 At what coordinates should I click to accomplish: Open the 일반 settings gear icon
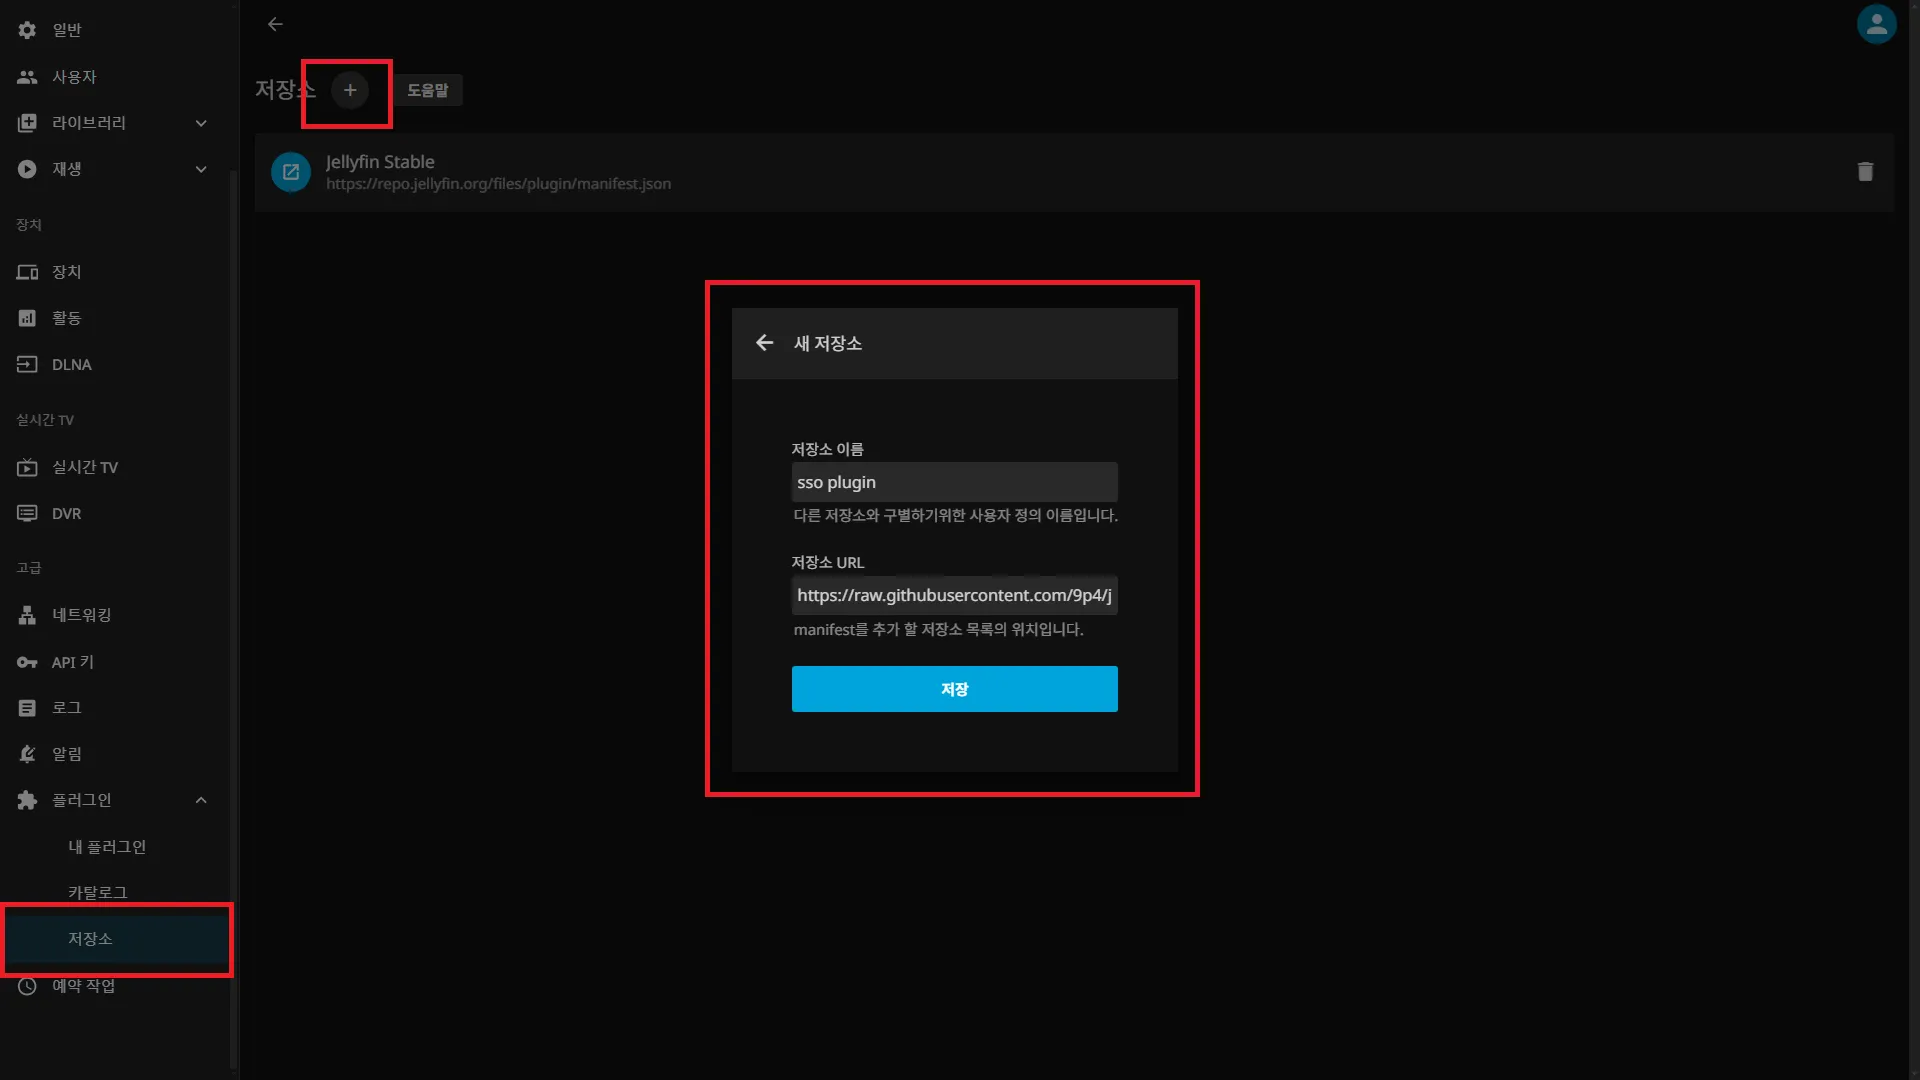pyautogui.click(x=27, y=29)
